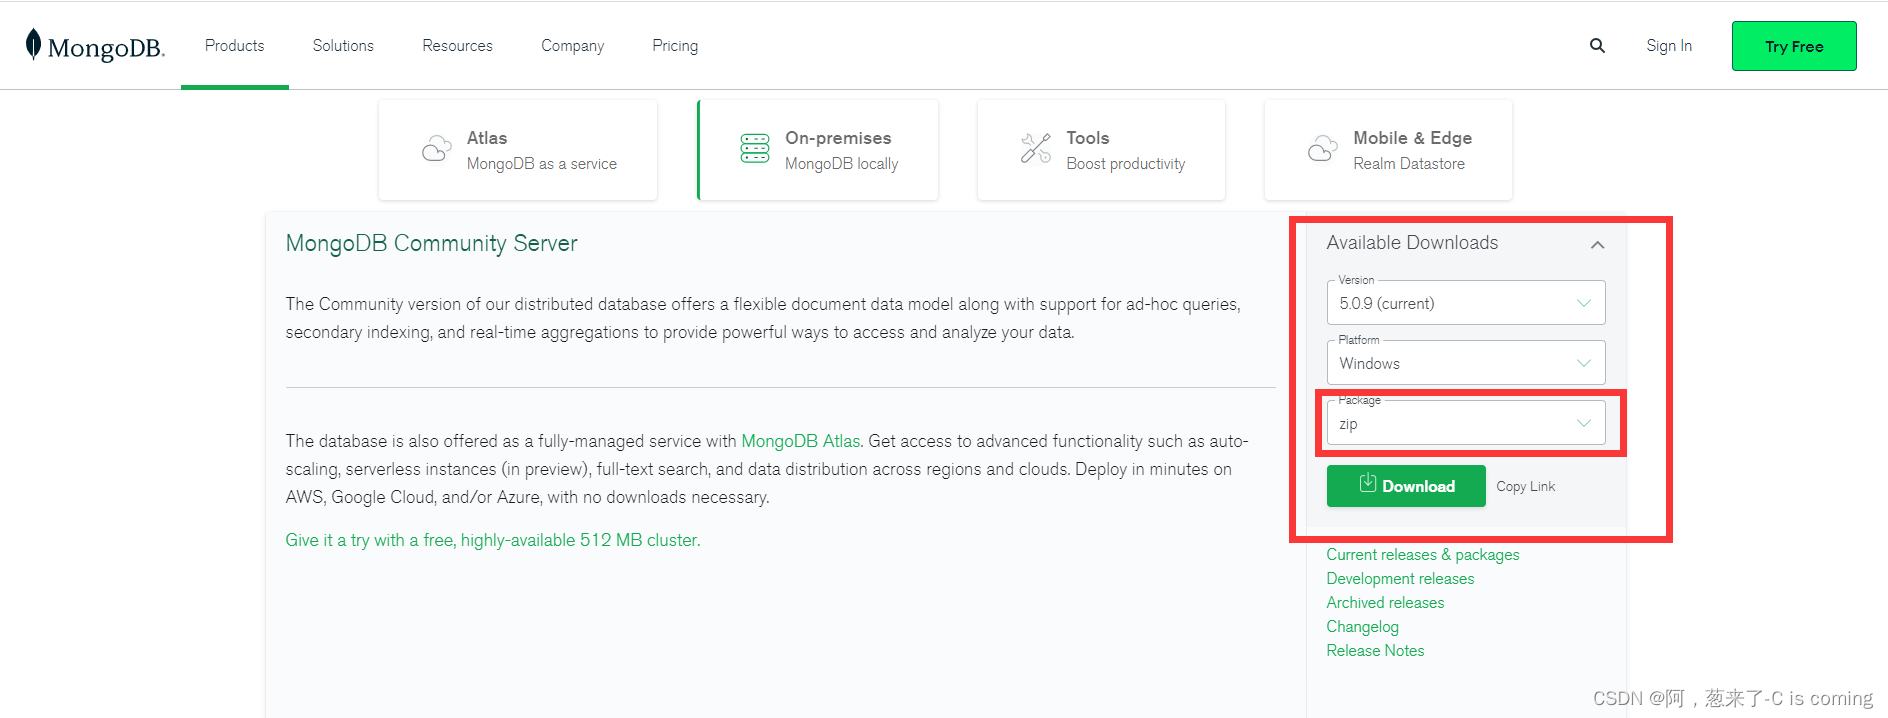Open the Products menu
The width and height of the screenshot is (1888, 718).
tap(235, 46)
